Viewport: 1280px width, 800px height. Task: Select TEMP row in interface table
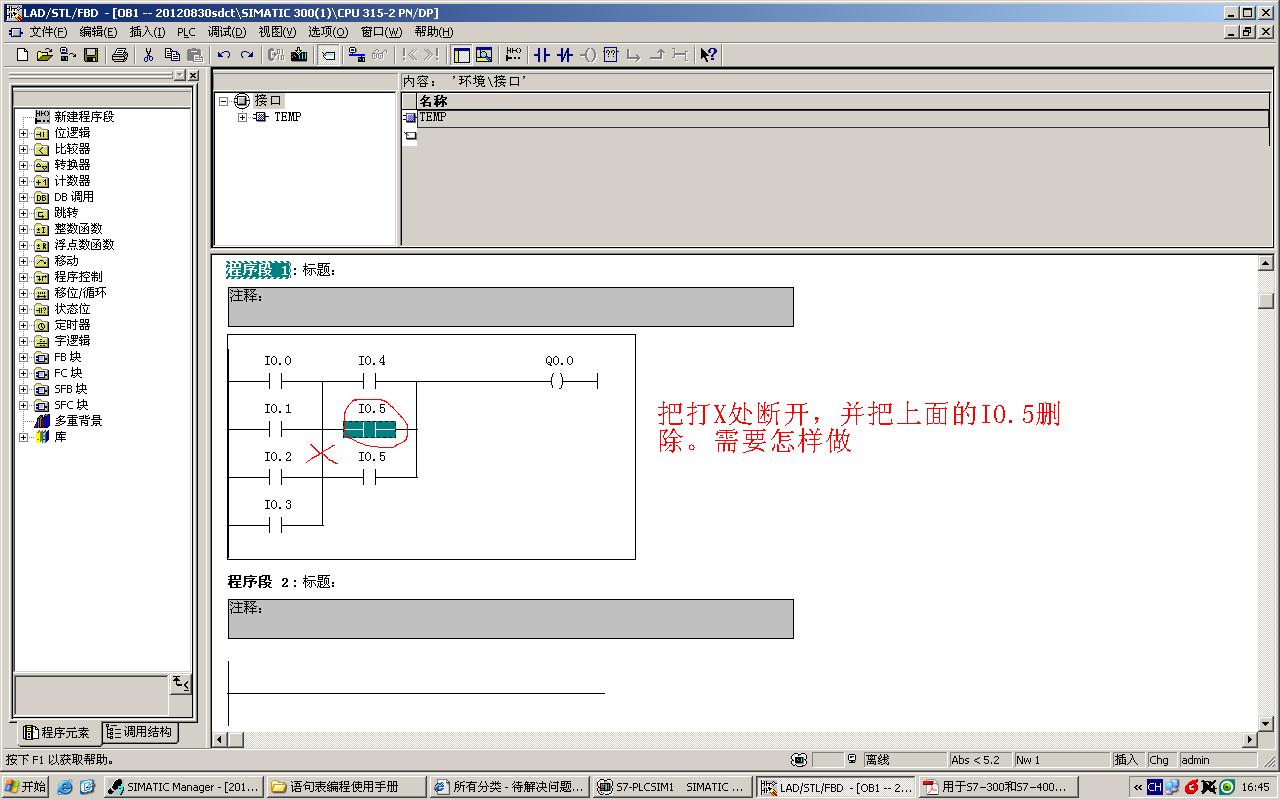point(843,118)
